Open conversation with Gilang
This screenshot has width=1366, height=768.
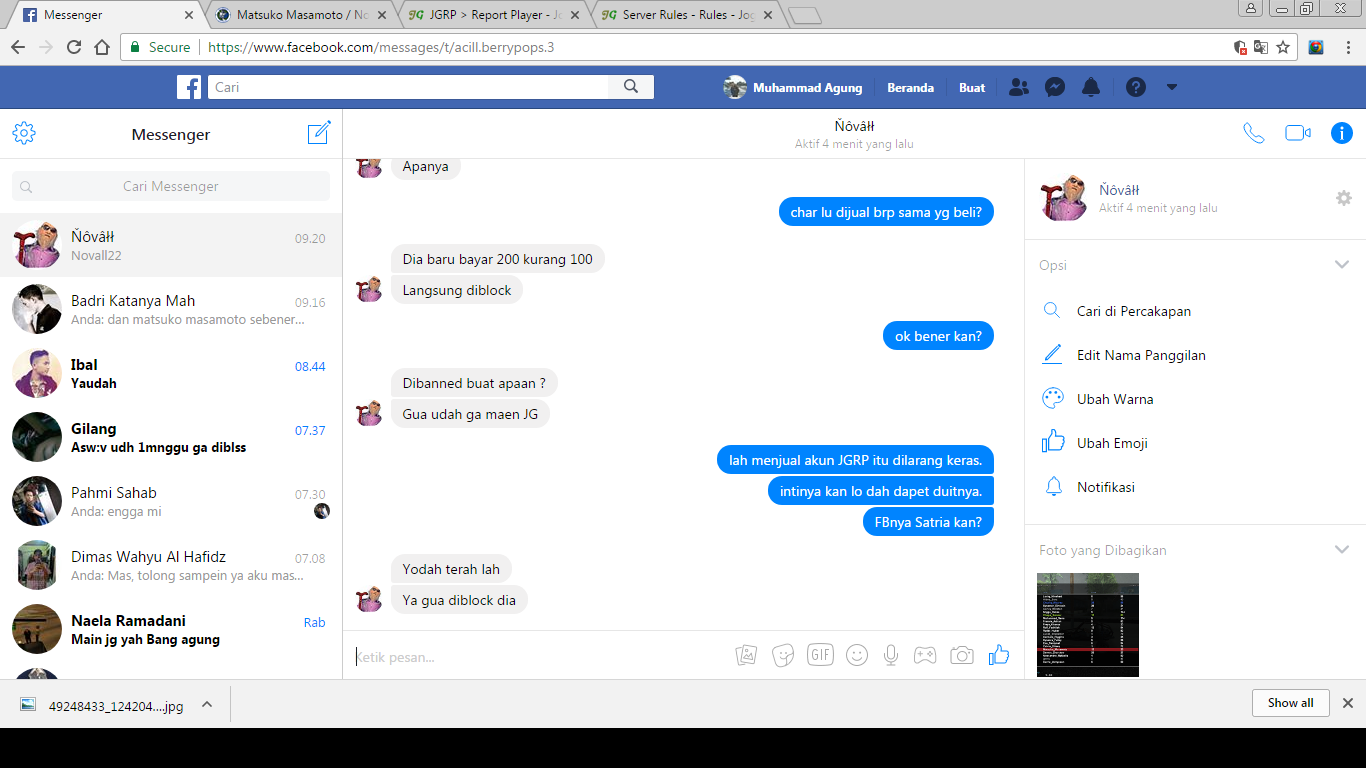pyautogui.click(x=171, y=437)
